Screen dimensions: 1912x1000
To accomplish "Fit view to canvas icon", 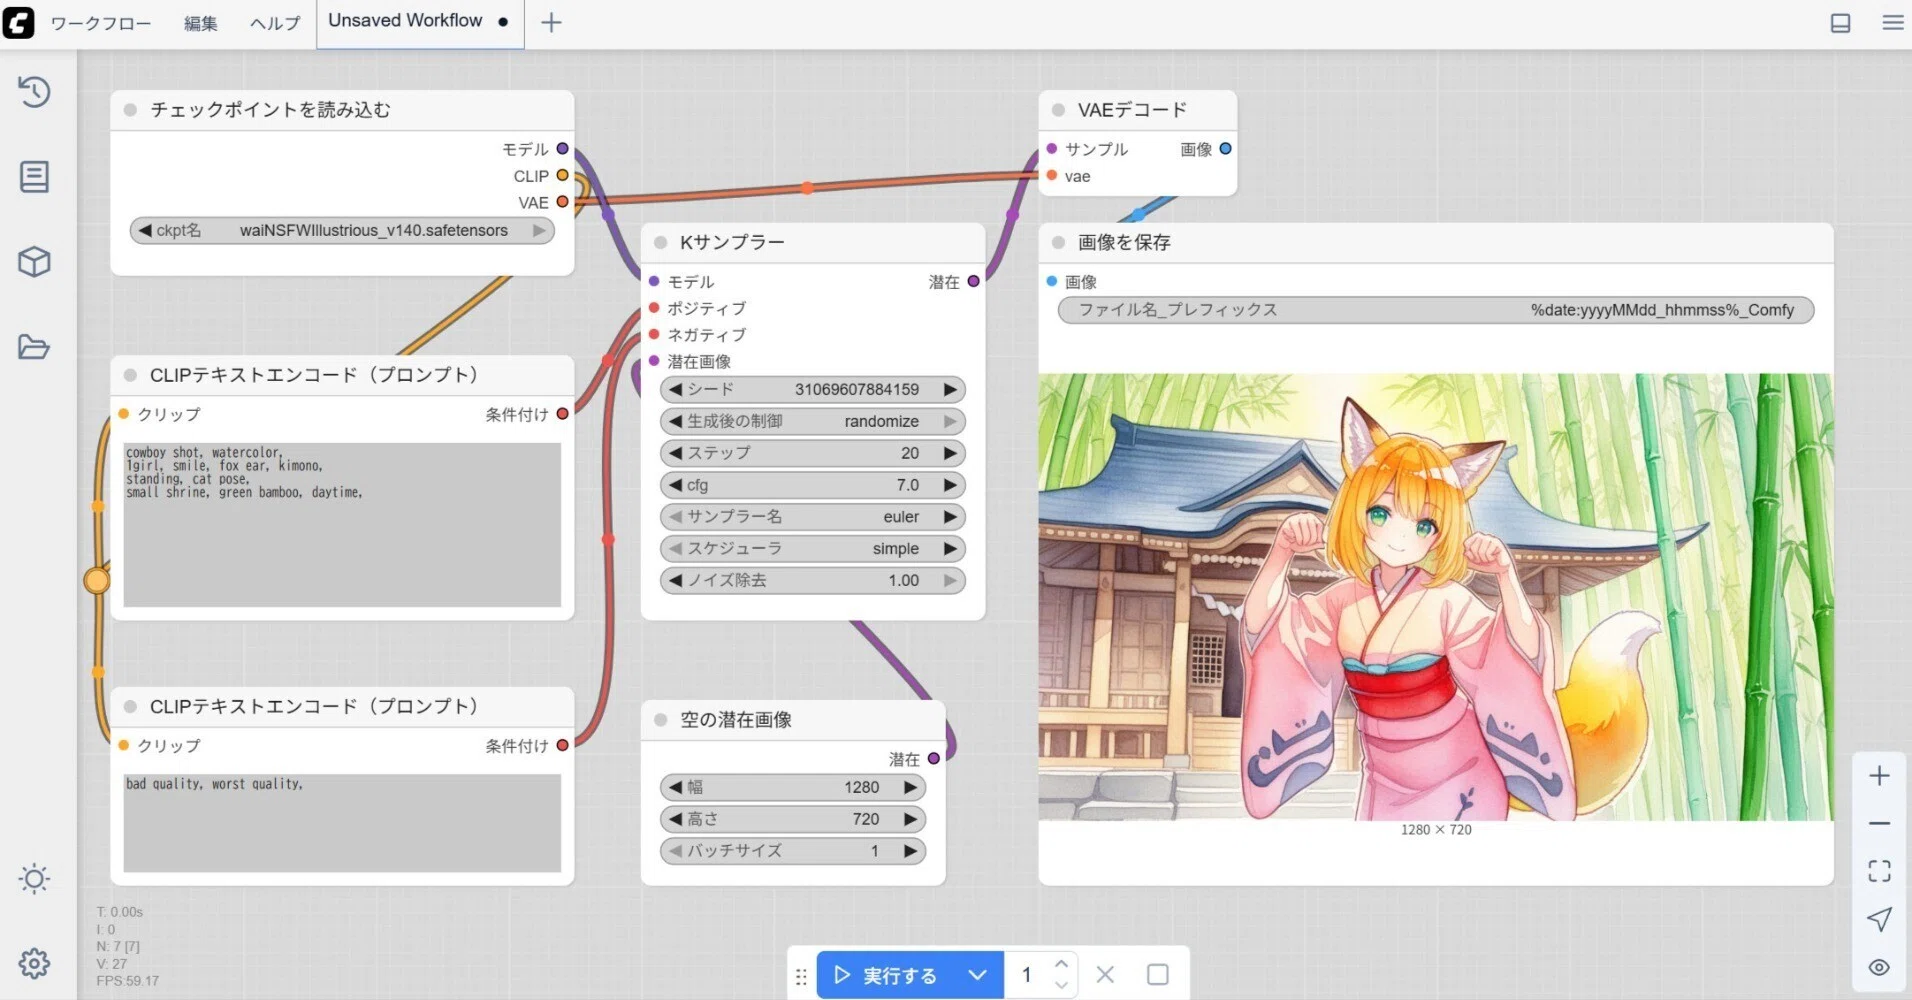I will [1879, 871].
